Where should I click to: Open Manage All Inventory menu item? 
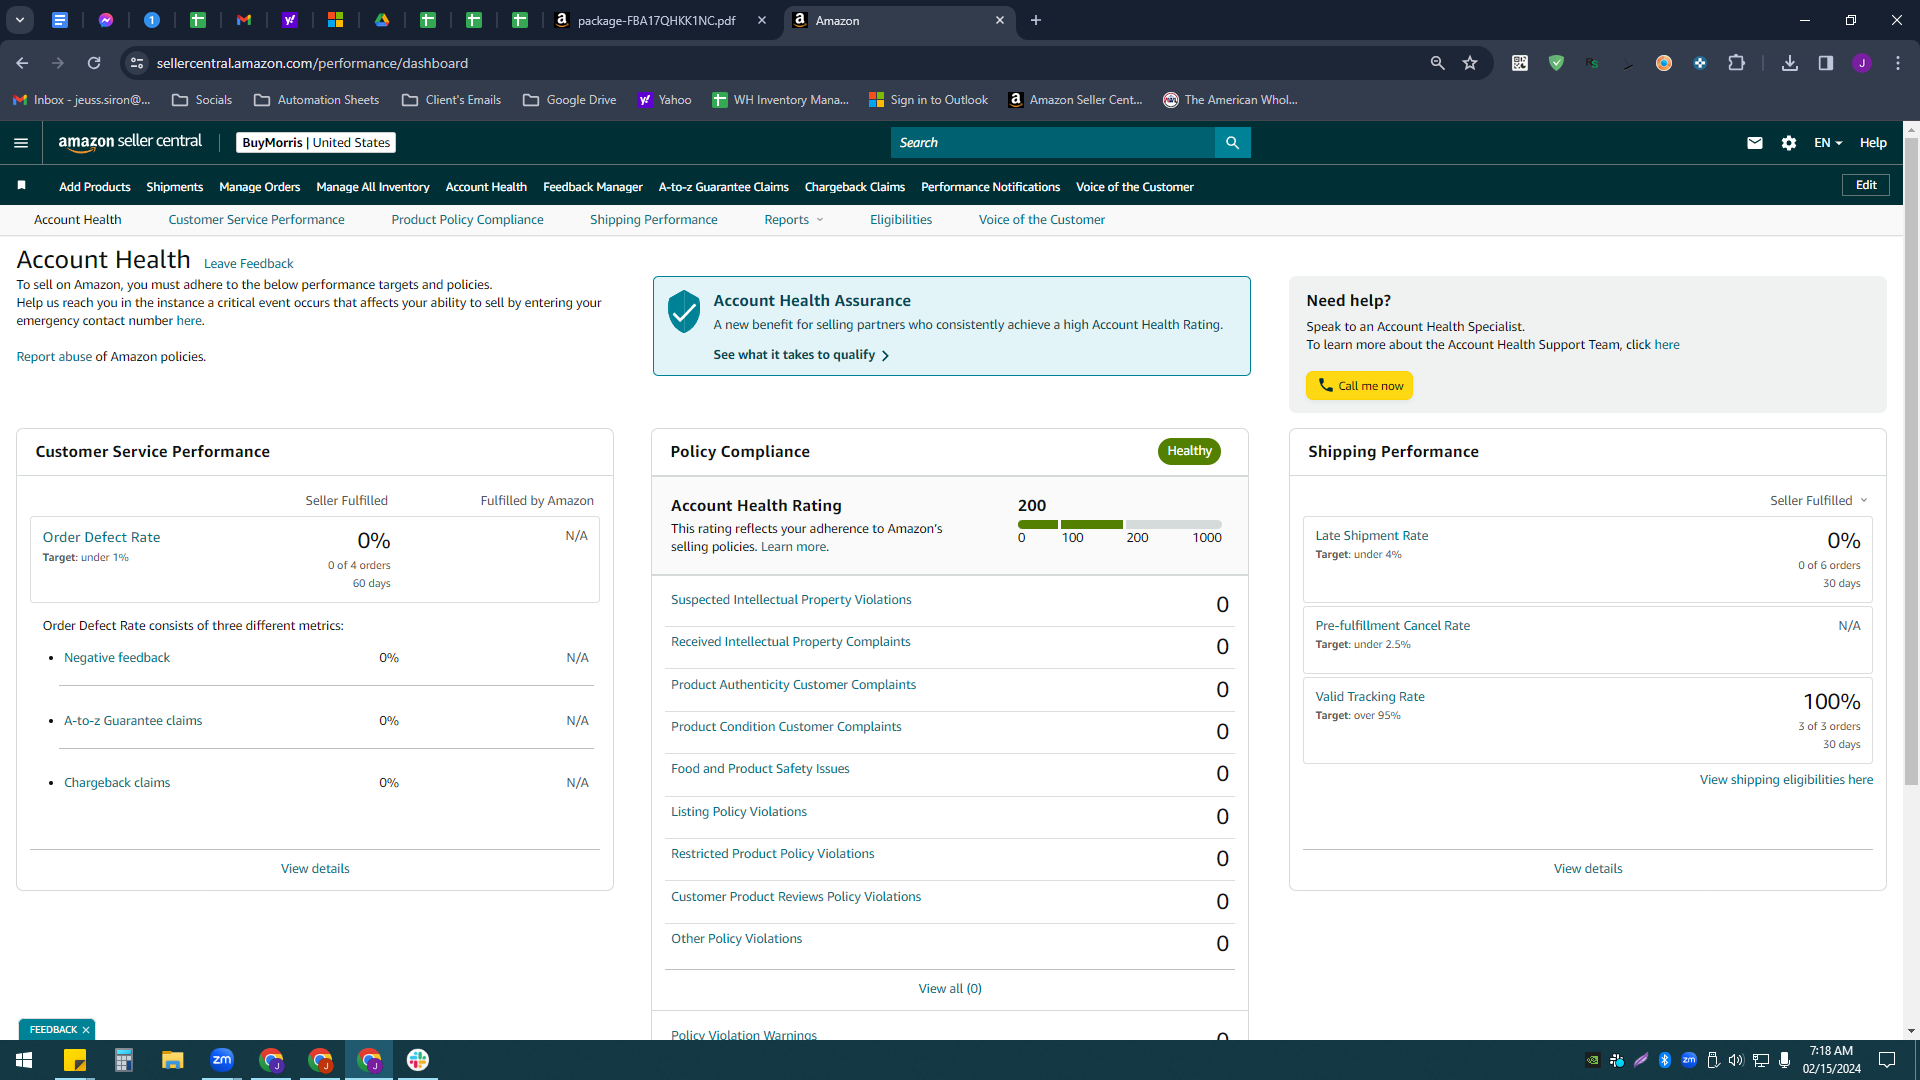click(372, 187)
